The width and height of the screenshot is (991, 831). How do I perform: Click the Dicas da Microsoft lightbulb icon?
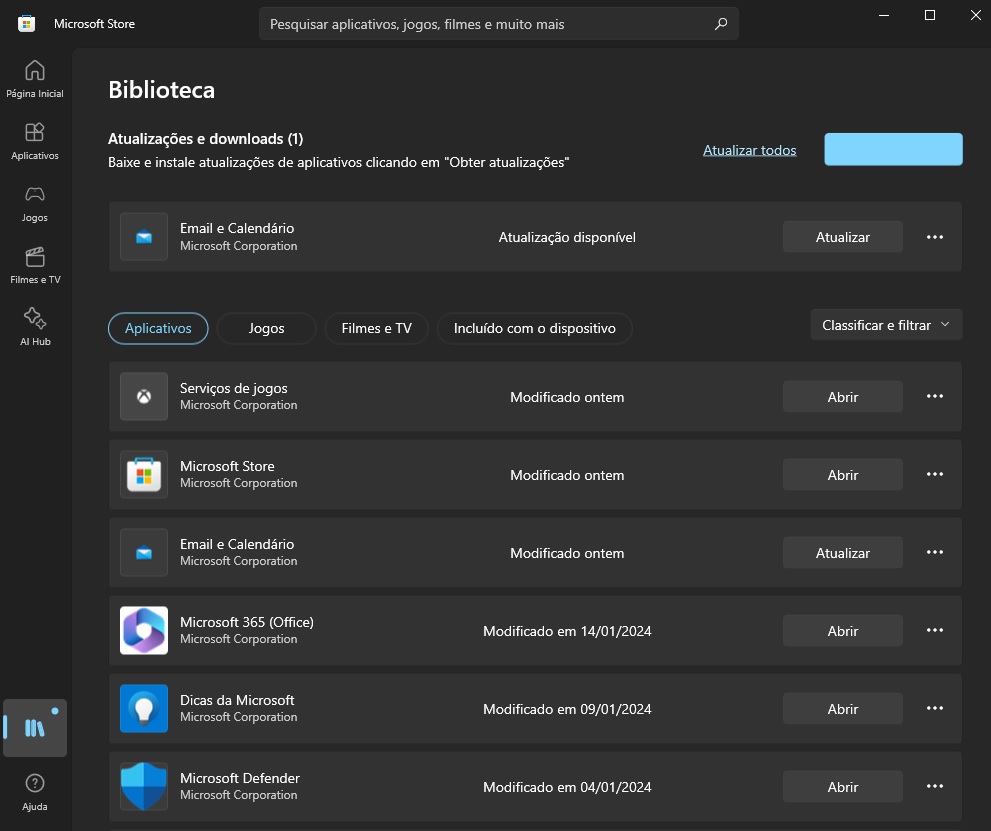click(144, 708)
